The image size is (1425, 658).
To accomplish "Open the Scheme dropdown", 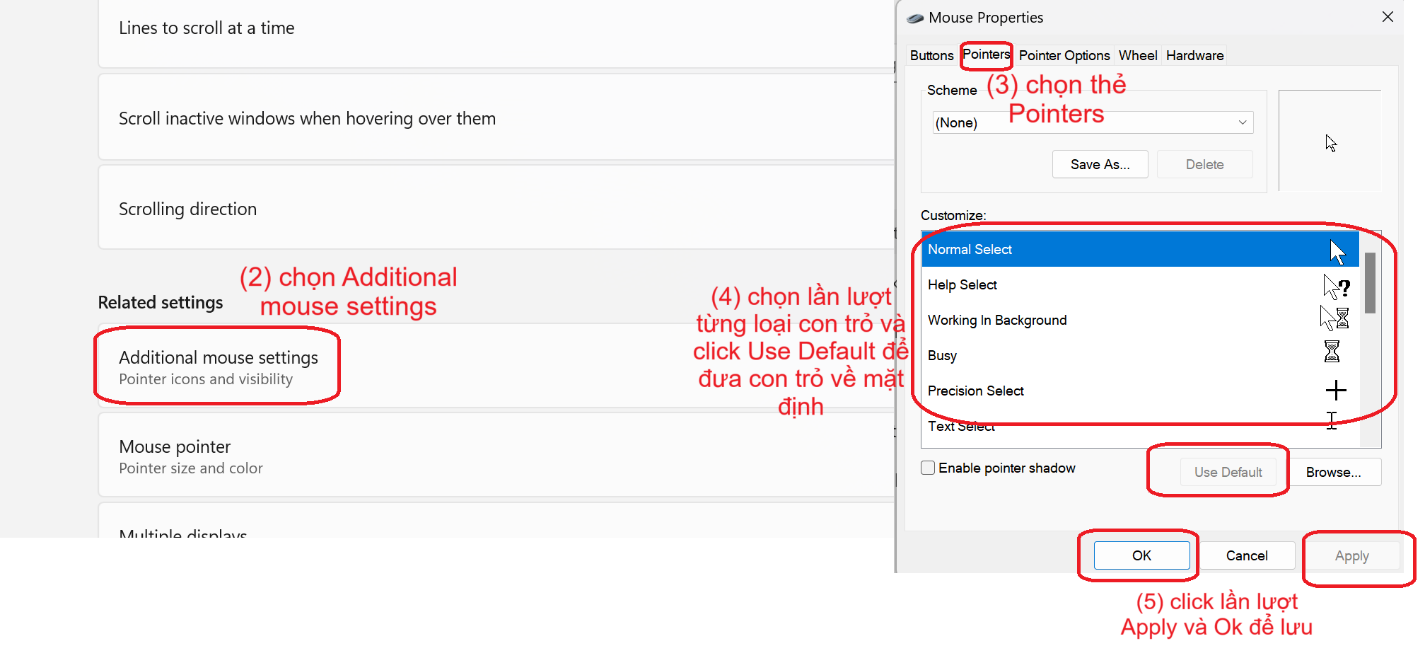I will [x=1091, y=123].
